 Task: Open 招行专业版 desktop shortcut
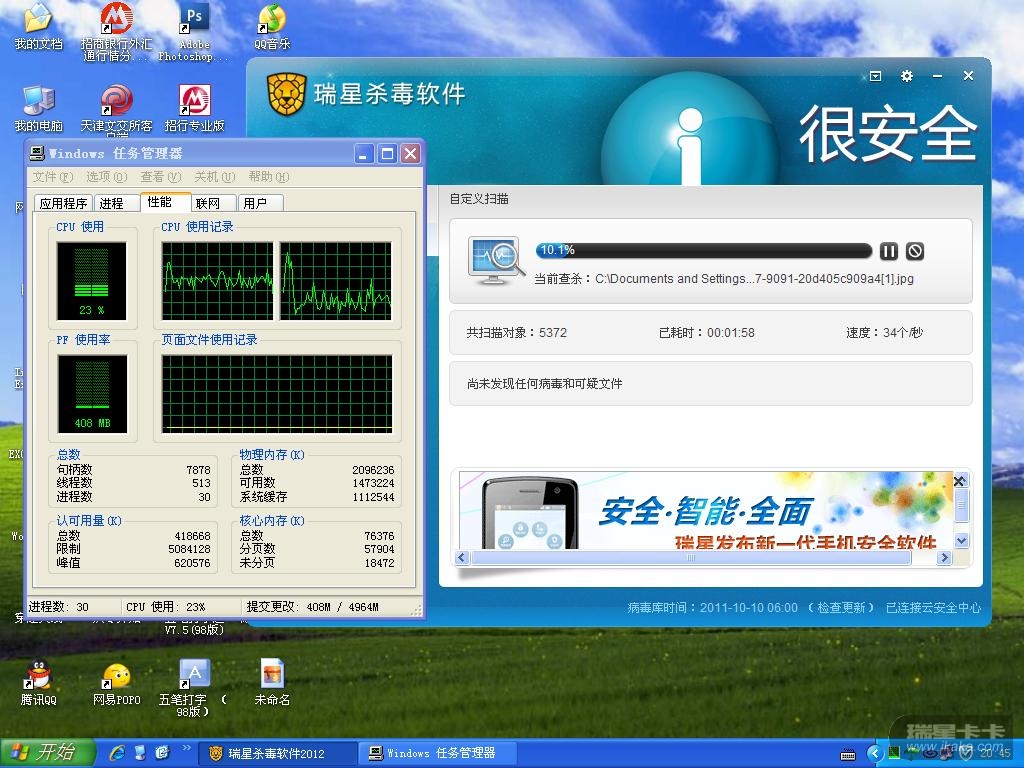click(195, 108)
